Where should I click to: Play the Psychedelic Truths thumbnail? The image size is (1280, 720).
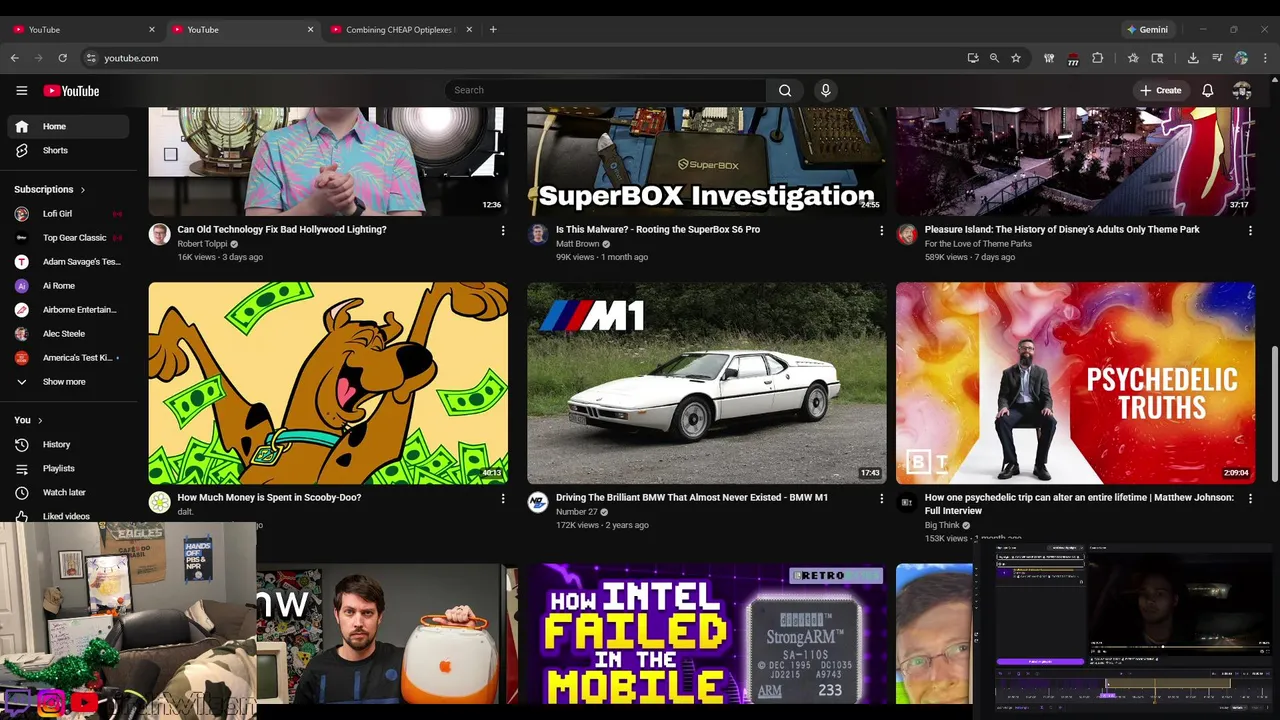[1075, 383]
